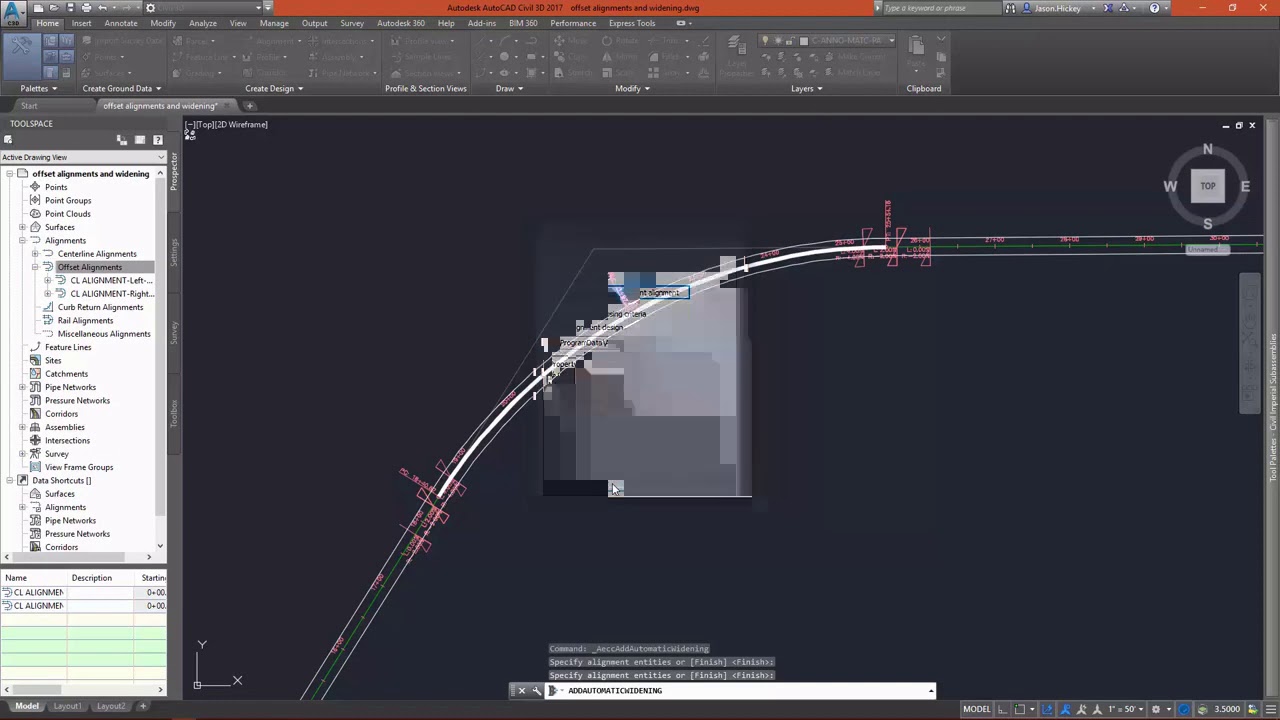
Task: Switch to the Analyze ribbon tab
Action: pos(203,23)
